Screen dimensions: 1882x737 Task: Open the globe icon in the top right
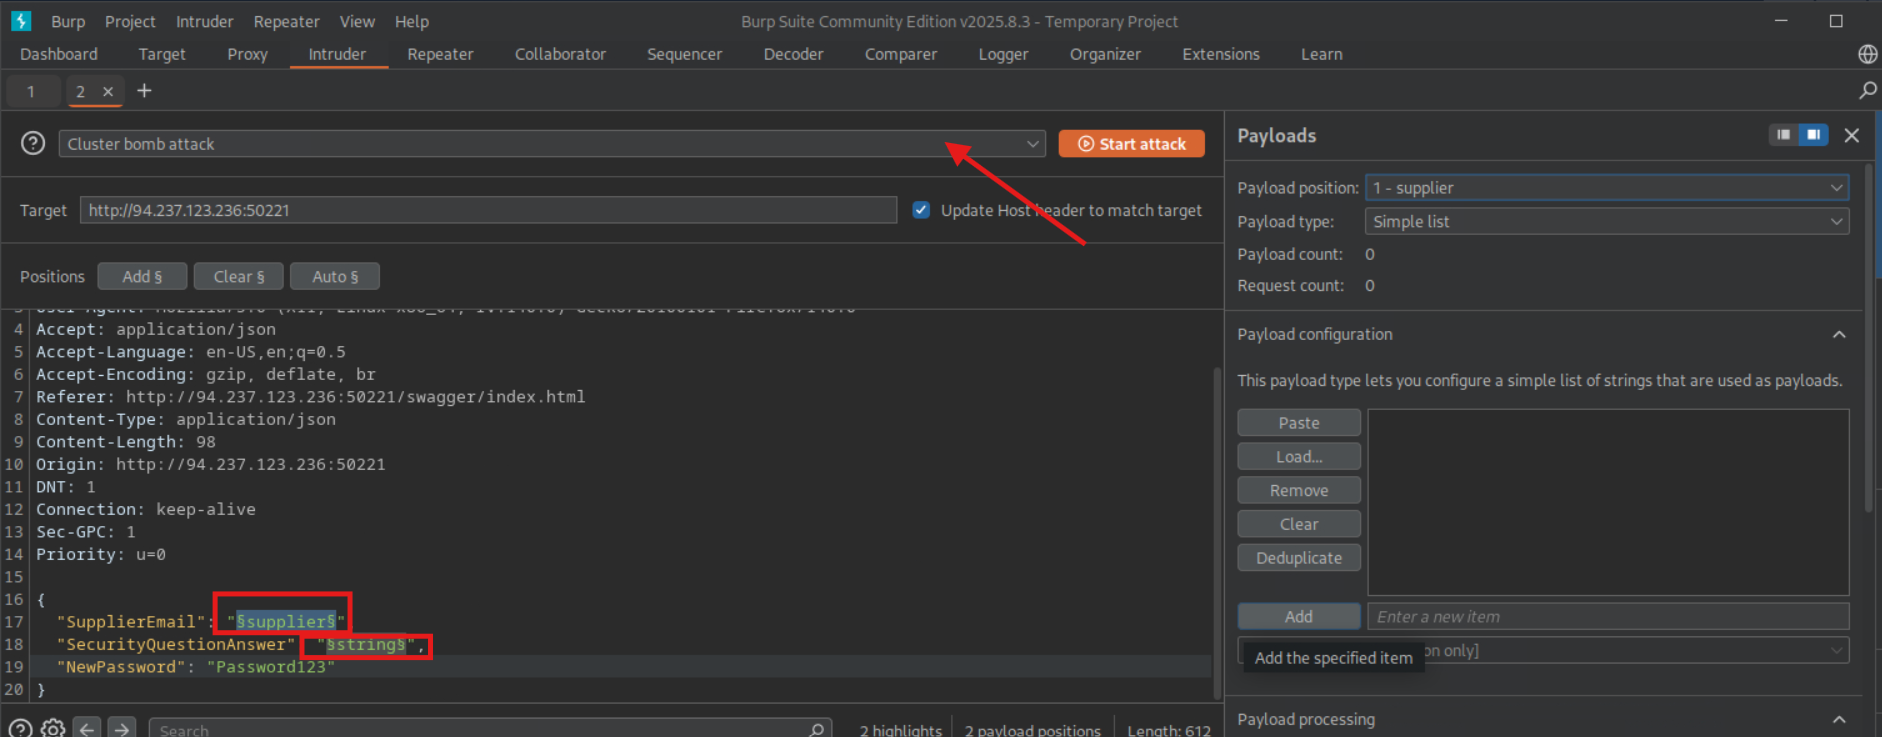[1867, 54]
